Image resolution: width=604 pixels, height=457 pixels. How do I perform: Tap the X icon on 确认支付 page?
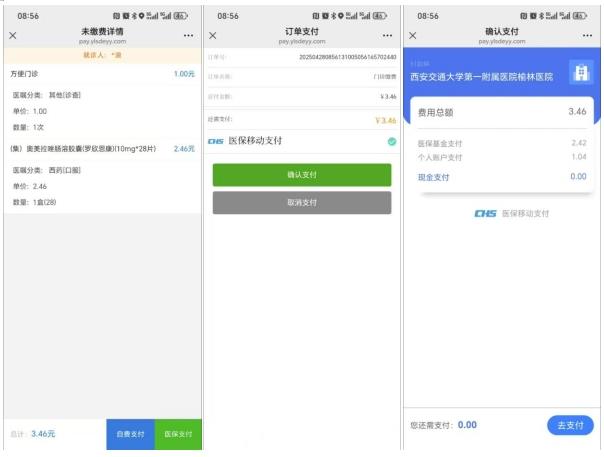pyautogui.click(x=412, y=36)
